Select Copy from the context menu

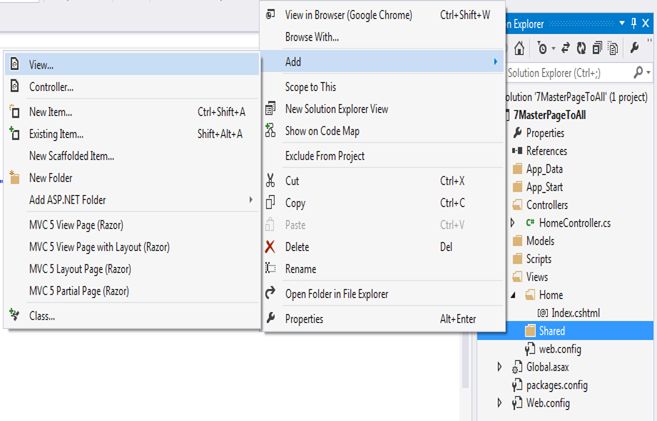(x=383, y=203)
